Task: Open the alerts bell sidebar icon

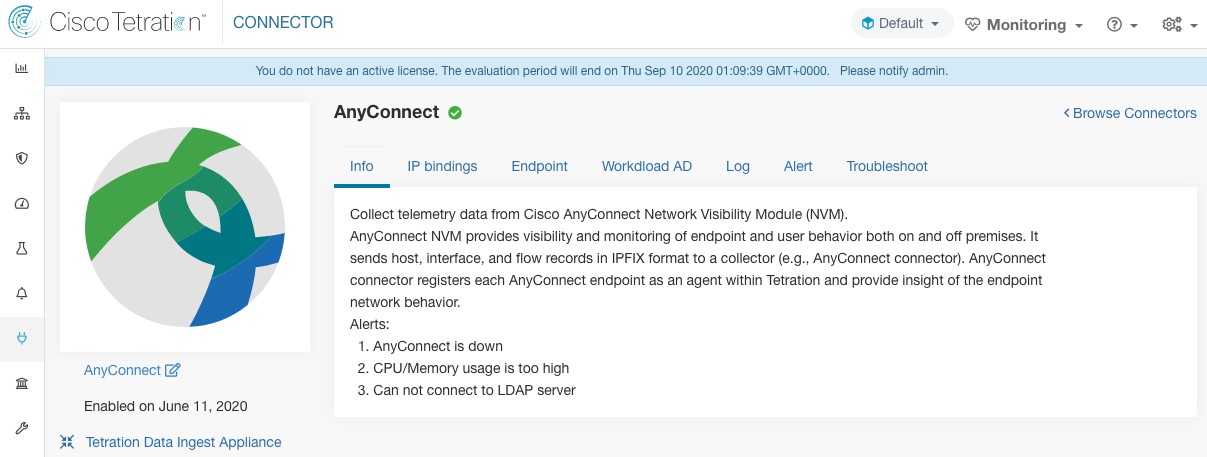Action: 22,294
